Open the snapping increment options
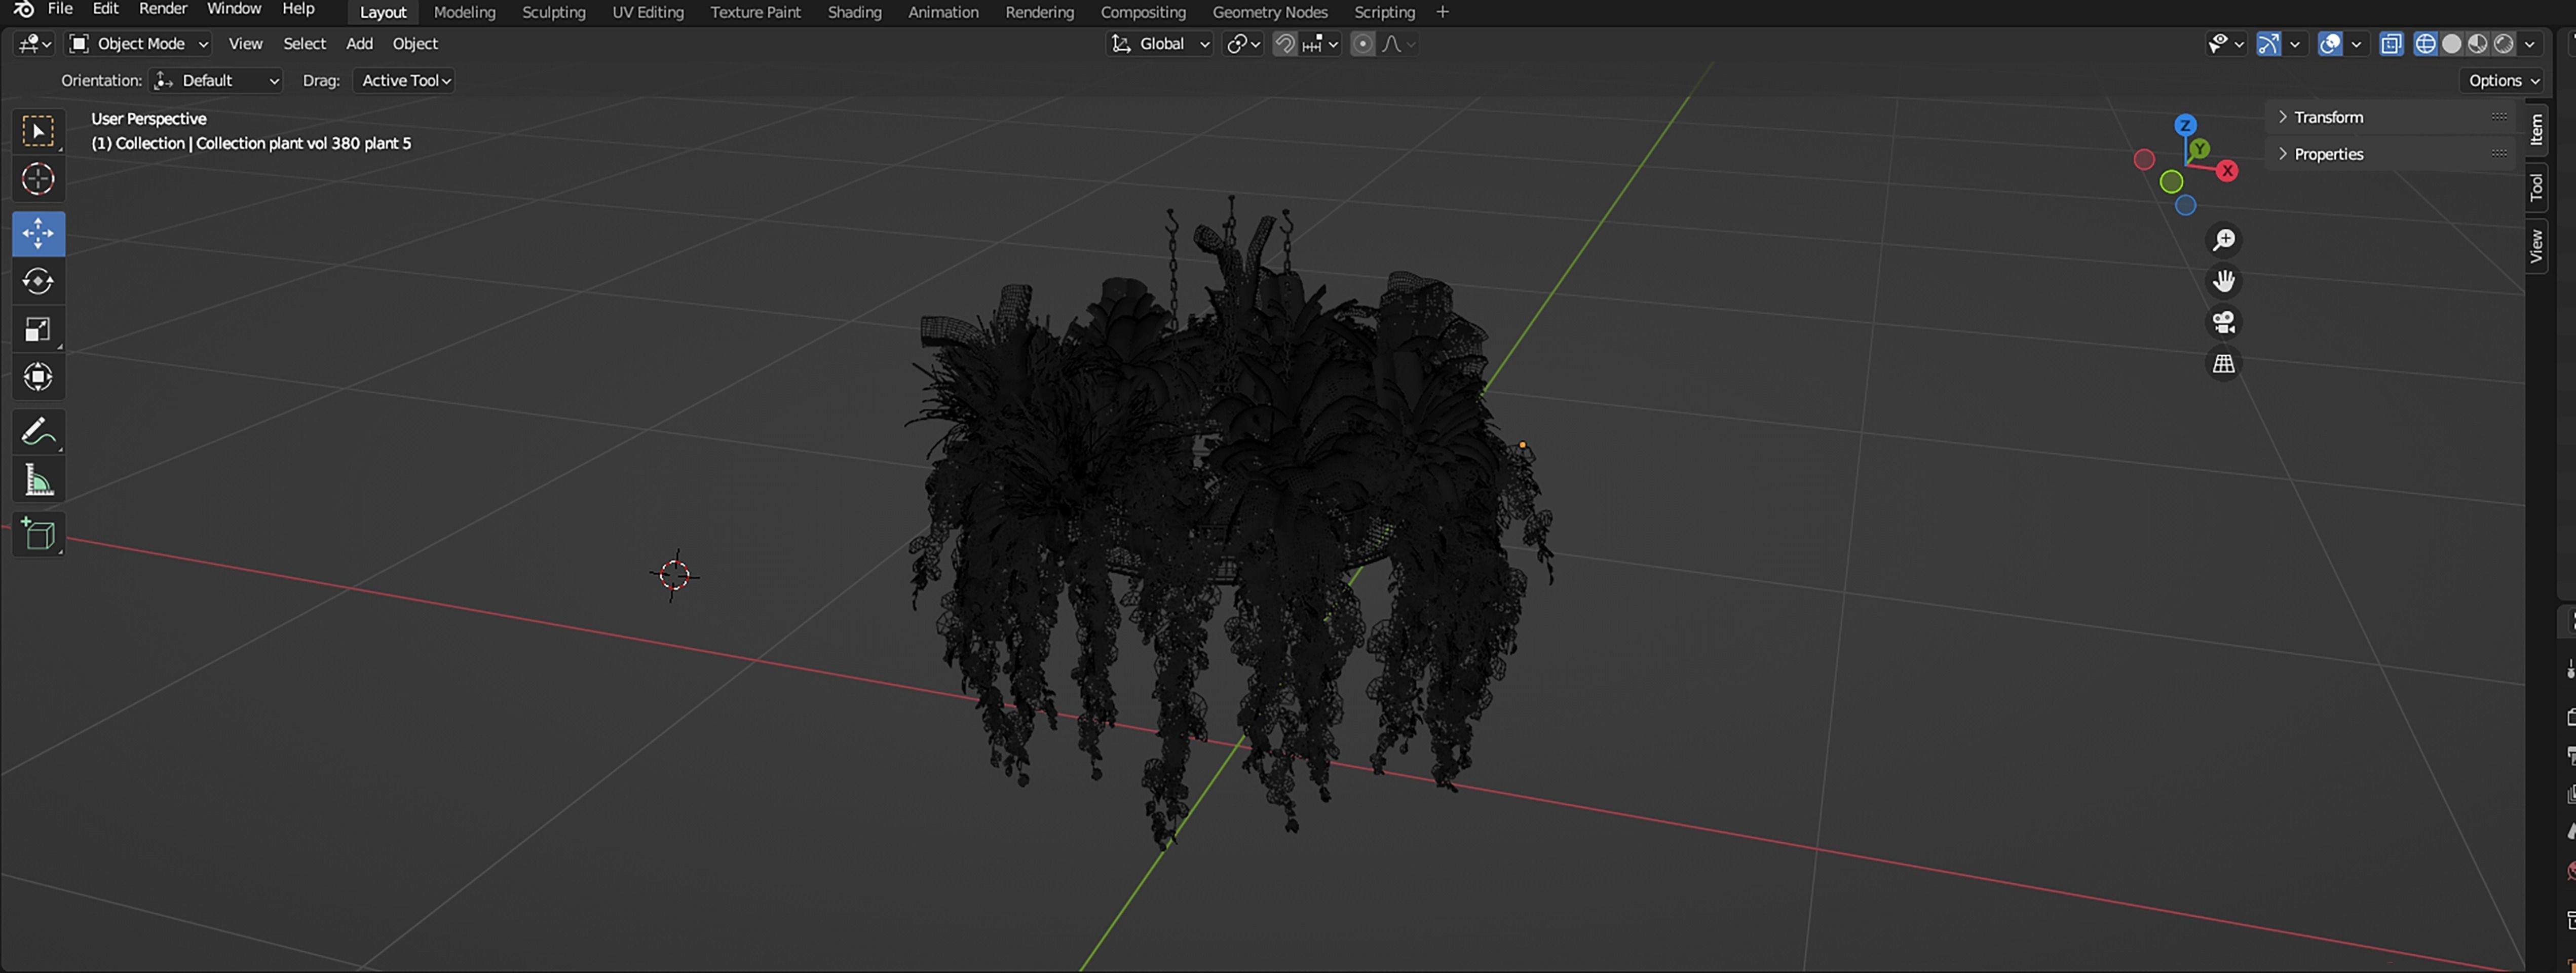Viewport: 2576px width, 973px height. (1320, 44)
